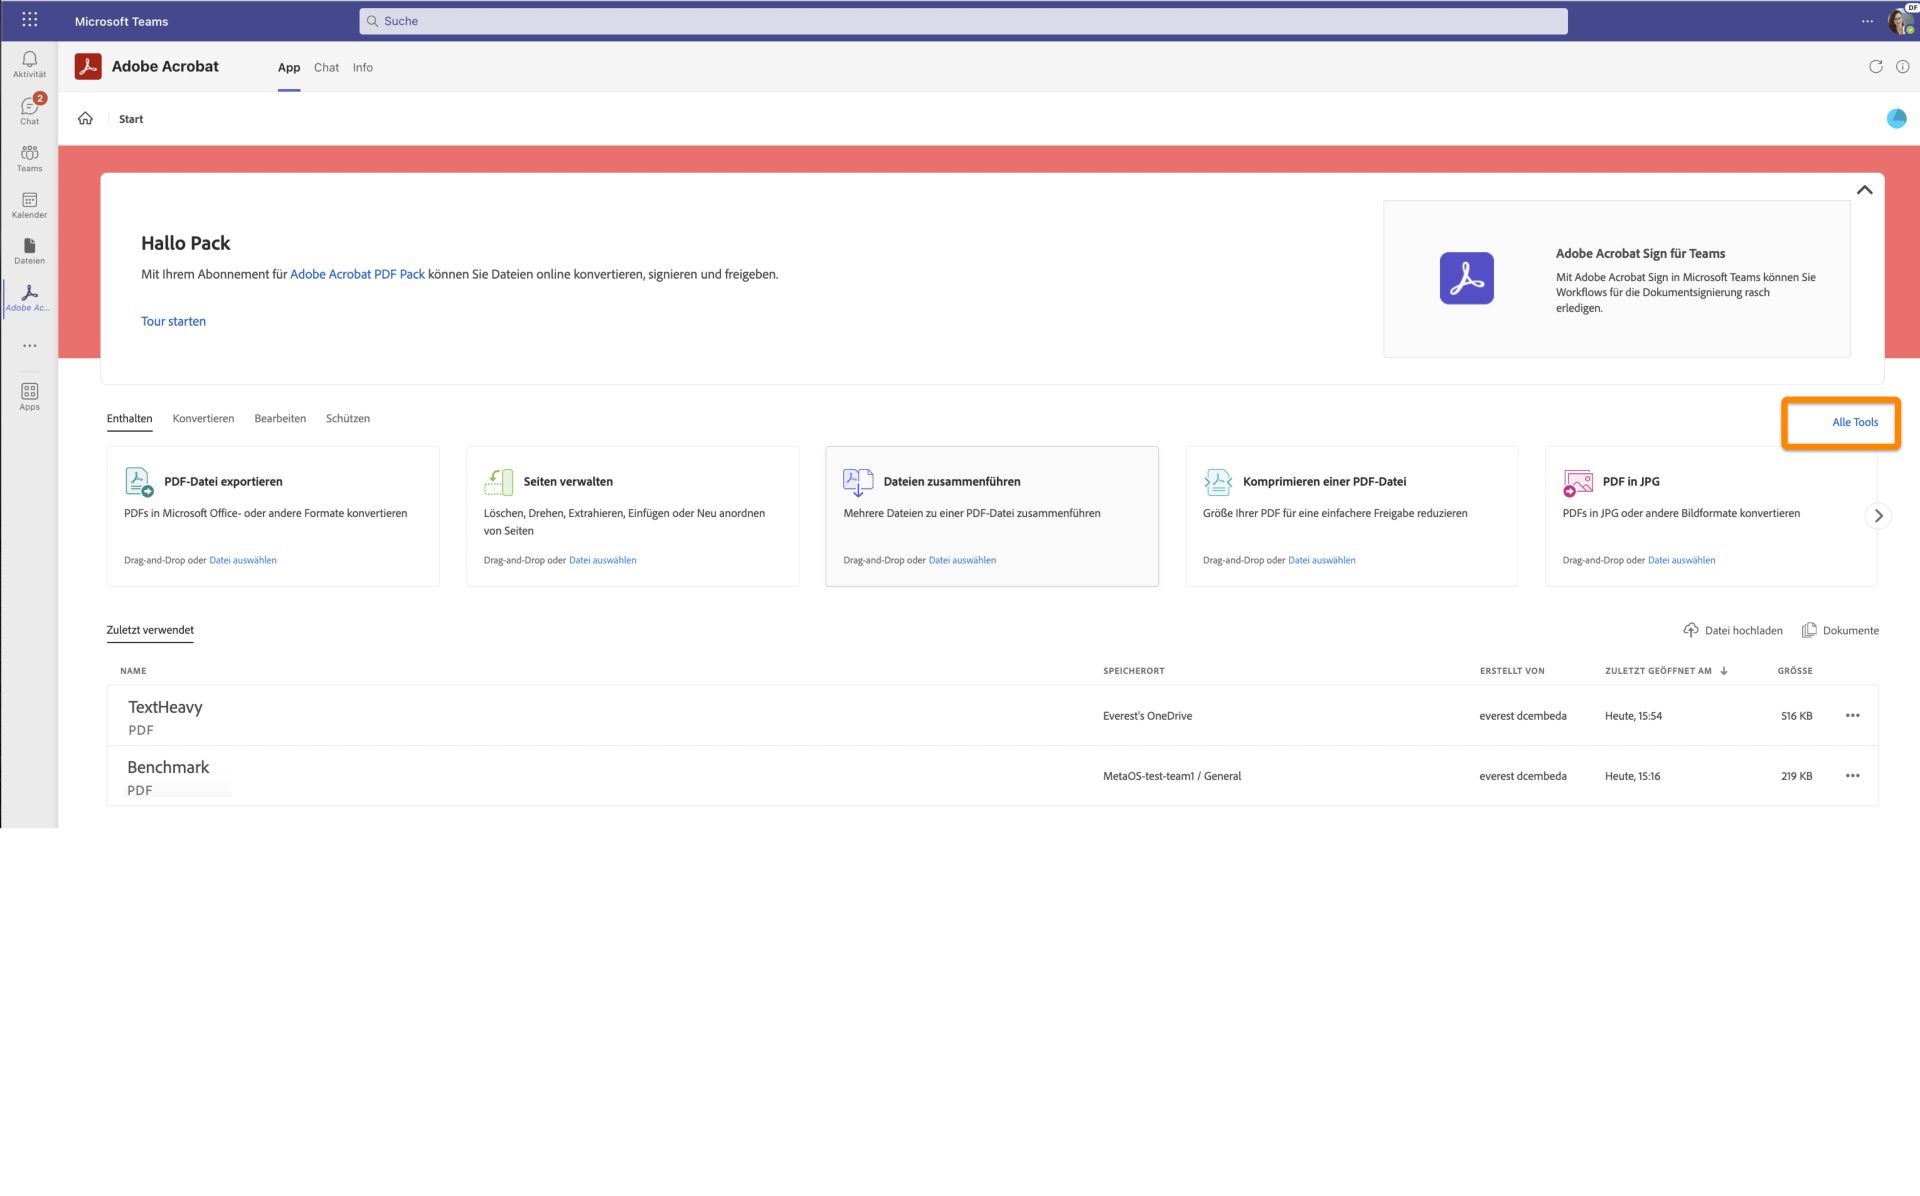
Task: Click the PDF-Datei exportieren icon
Action: tap(139, 481)
